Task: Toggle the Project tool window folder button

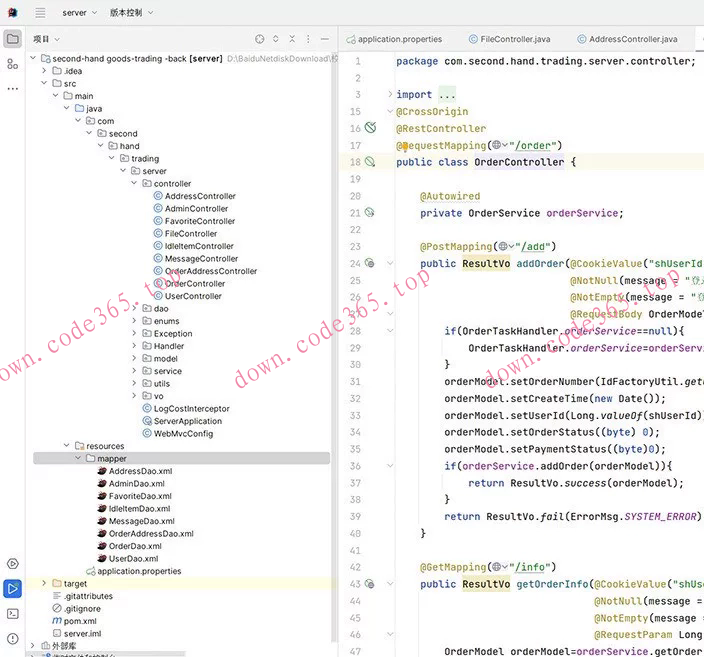Action: (12, 39)
